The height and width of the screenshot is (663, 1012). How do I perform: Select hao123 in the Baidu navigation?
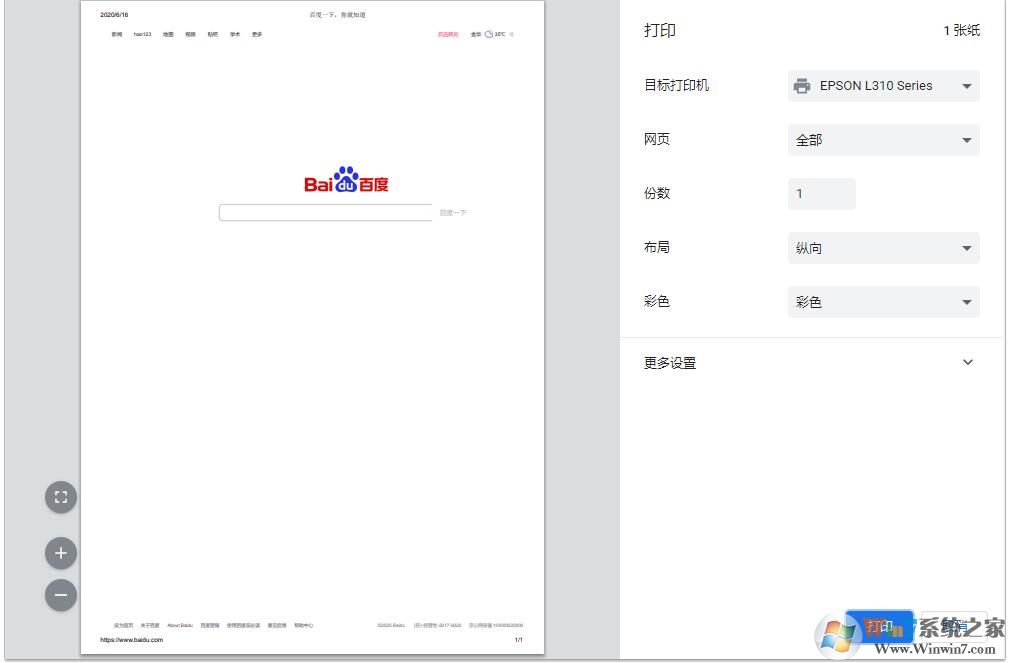(142, 33)
